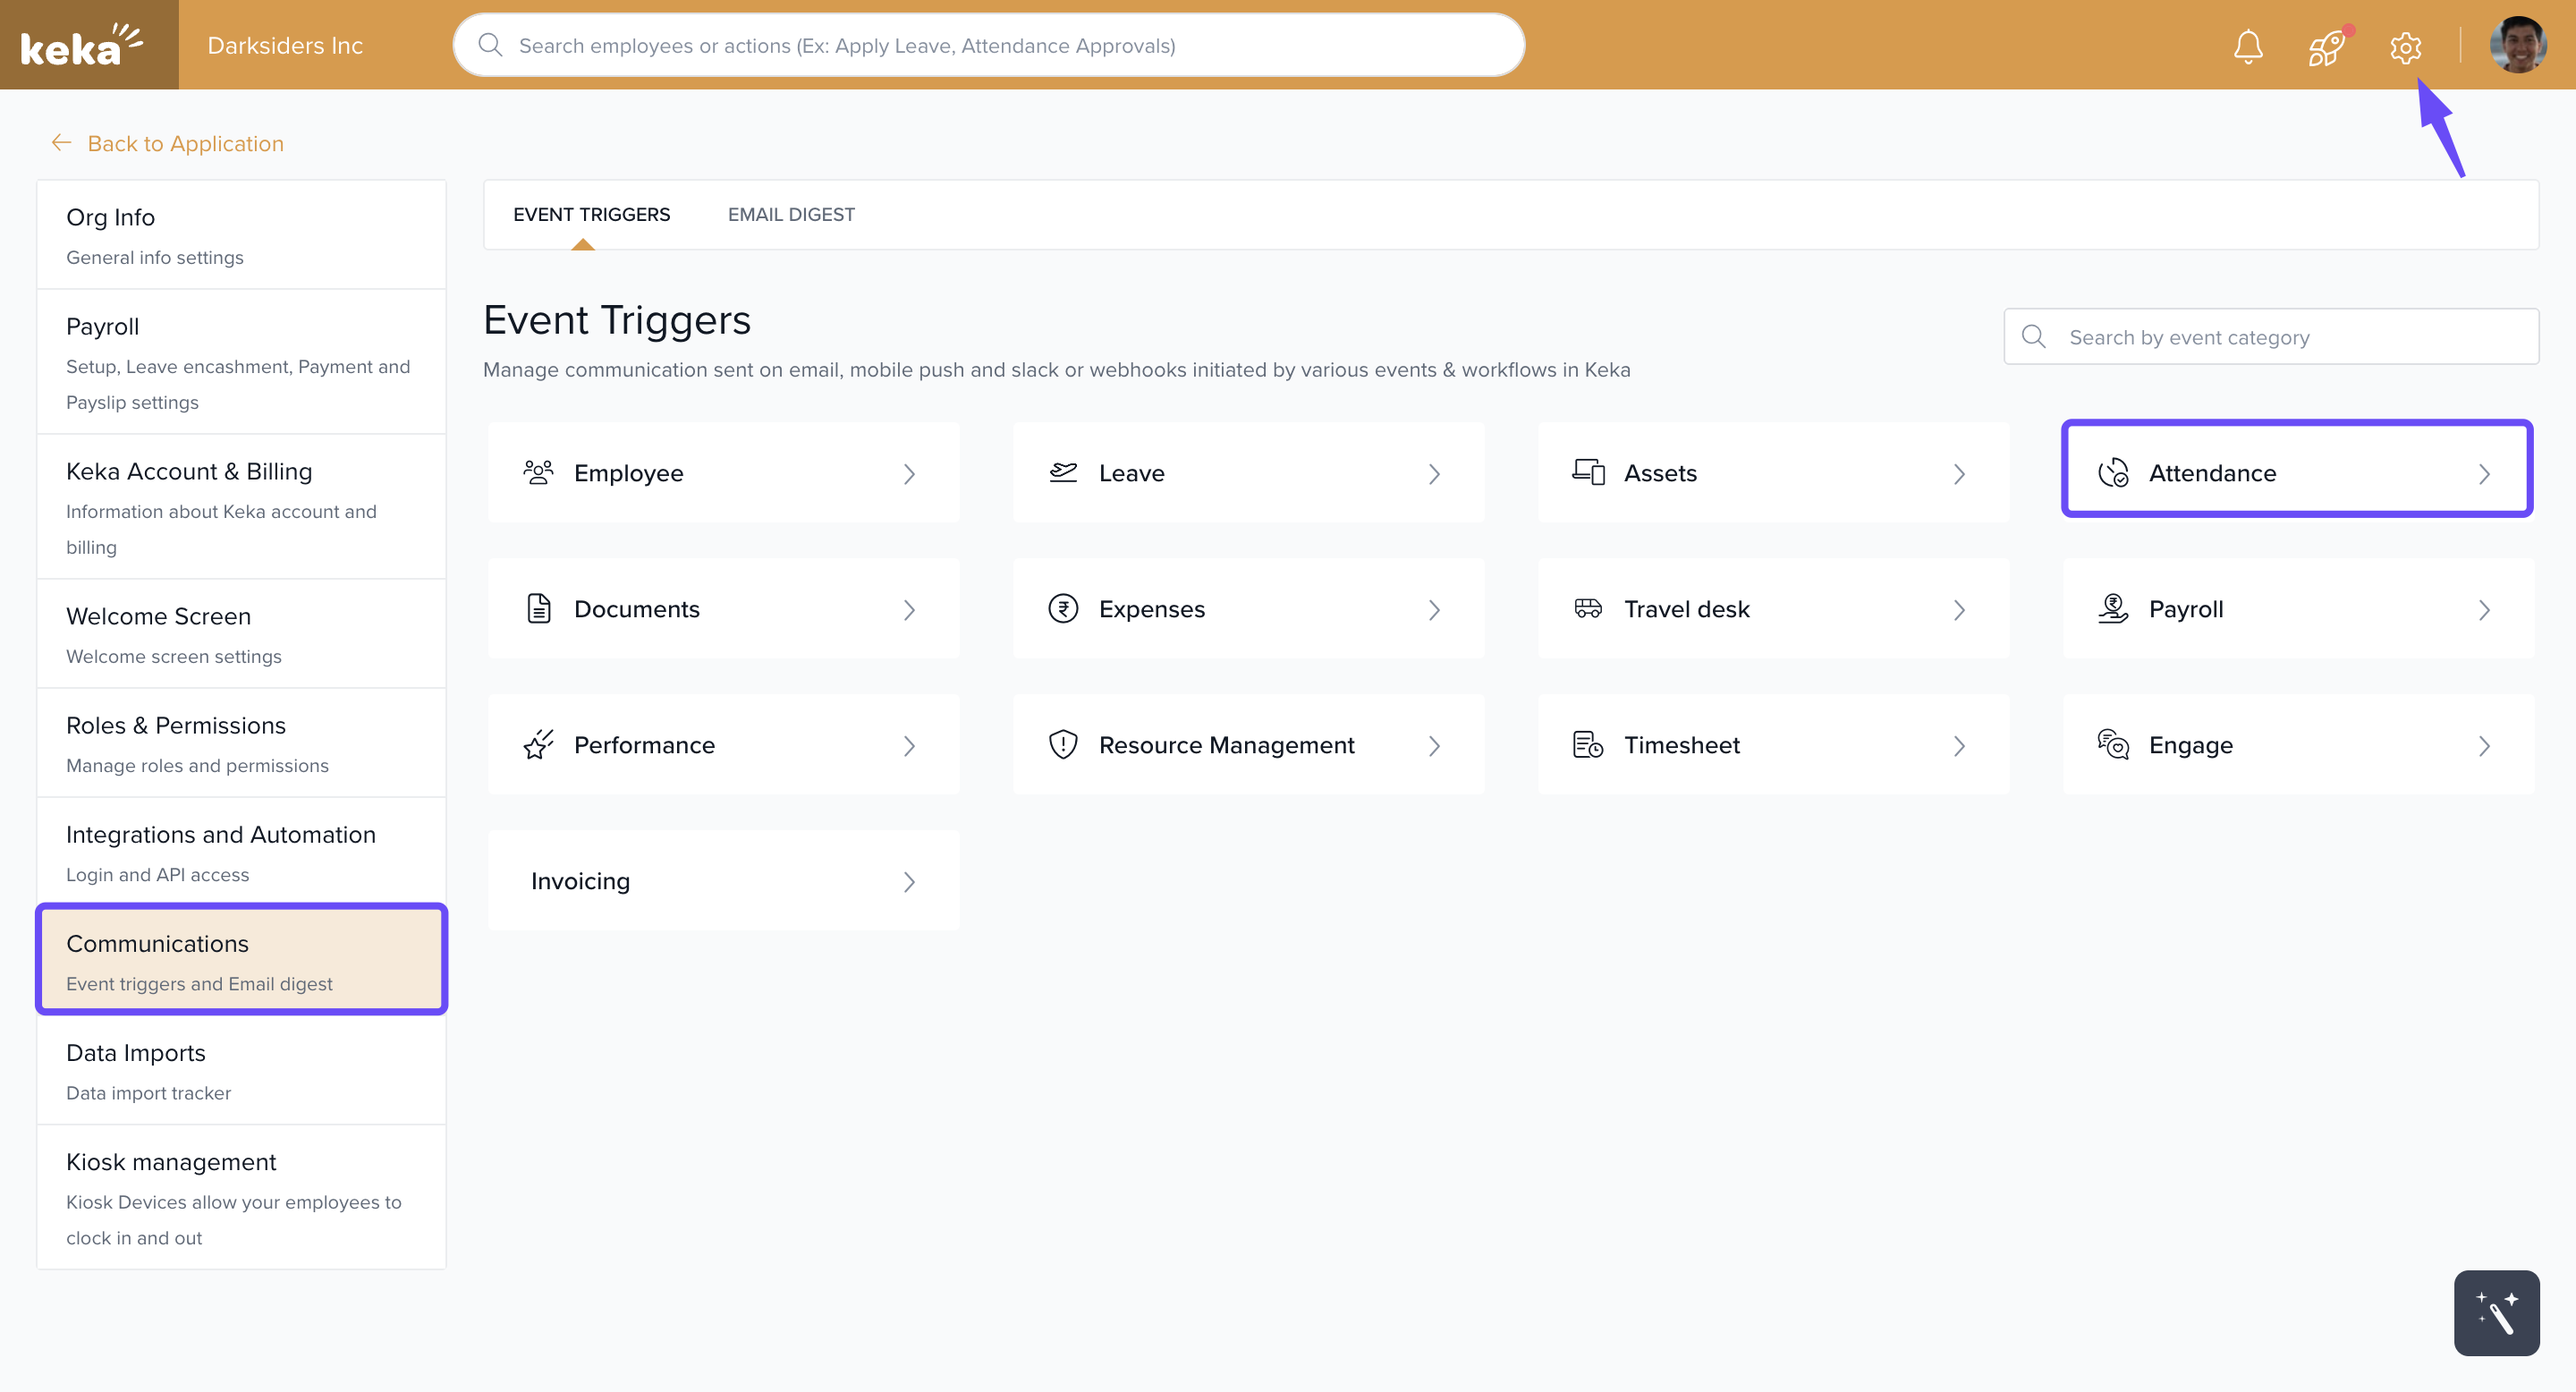This screenshot has height=1392, width=2576.
Task: Click the rocket icon in header
Action: point(2326,46)
